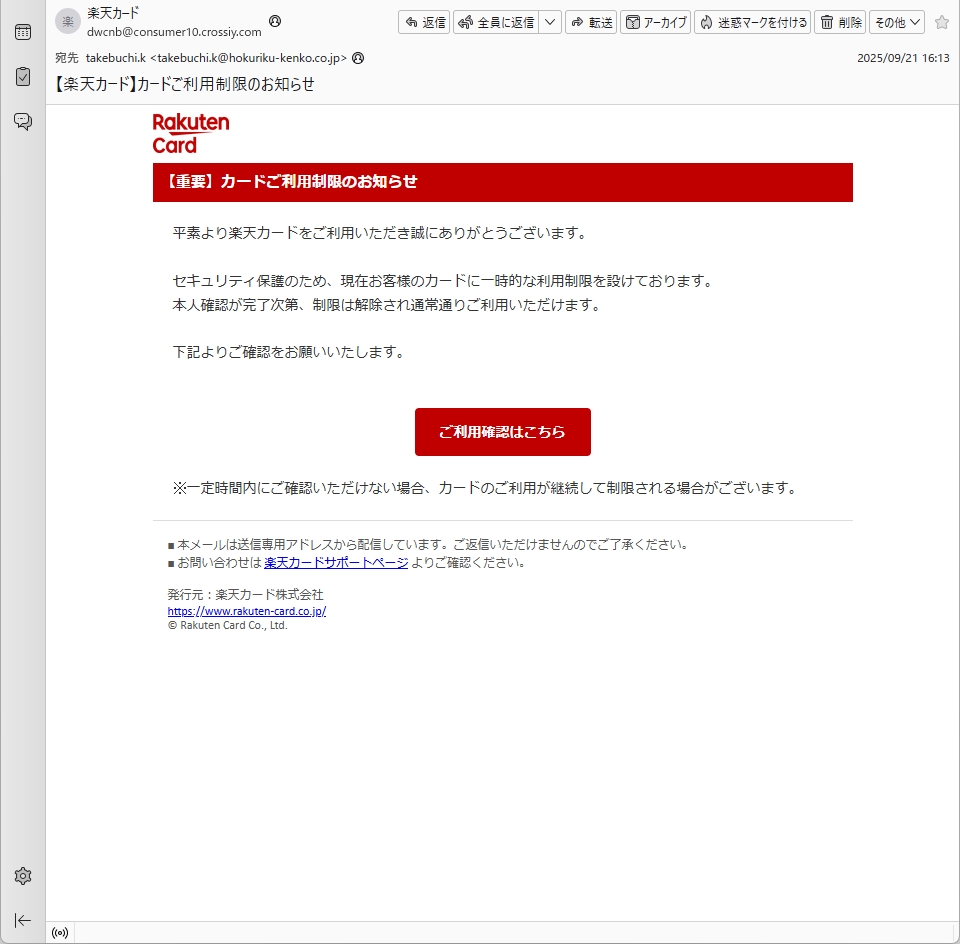Open the www.rakuten-card.co.jp link
Screen dimensions: 960x944
247,611
